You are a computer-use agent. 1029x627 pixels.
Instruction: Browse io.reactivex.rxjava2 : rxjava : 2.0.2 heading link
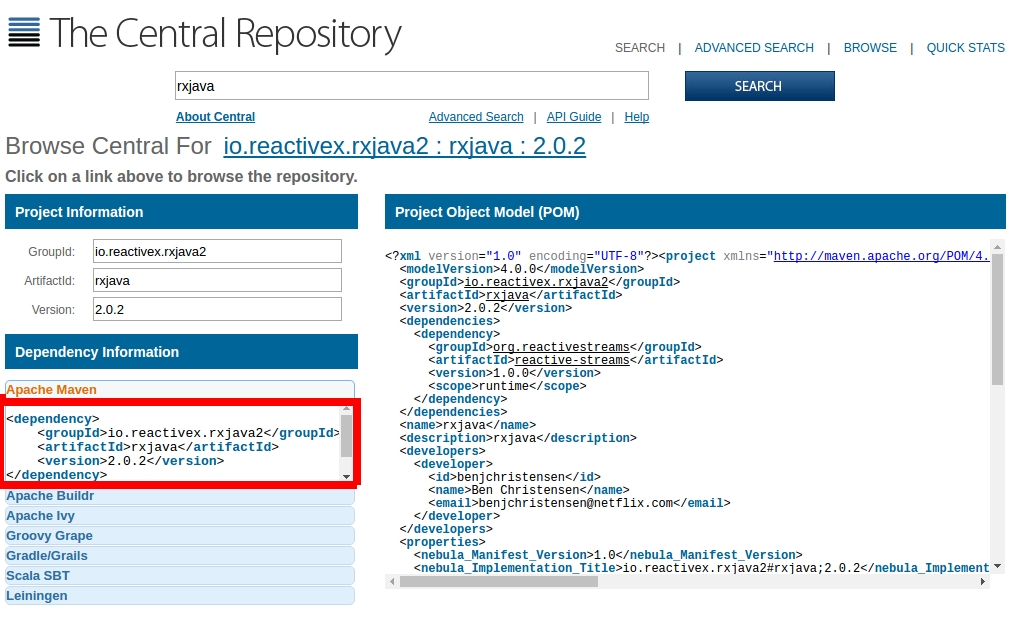(x=404, y=146)
